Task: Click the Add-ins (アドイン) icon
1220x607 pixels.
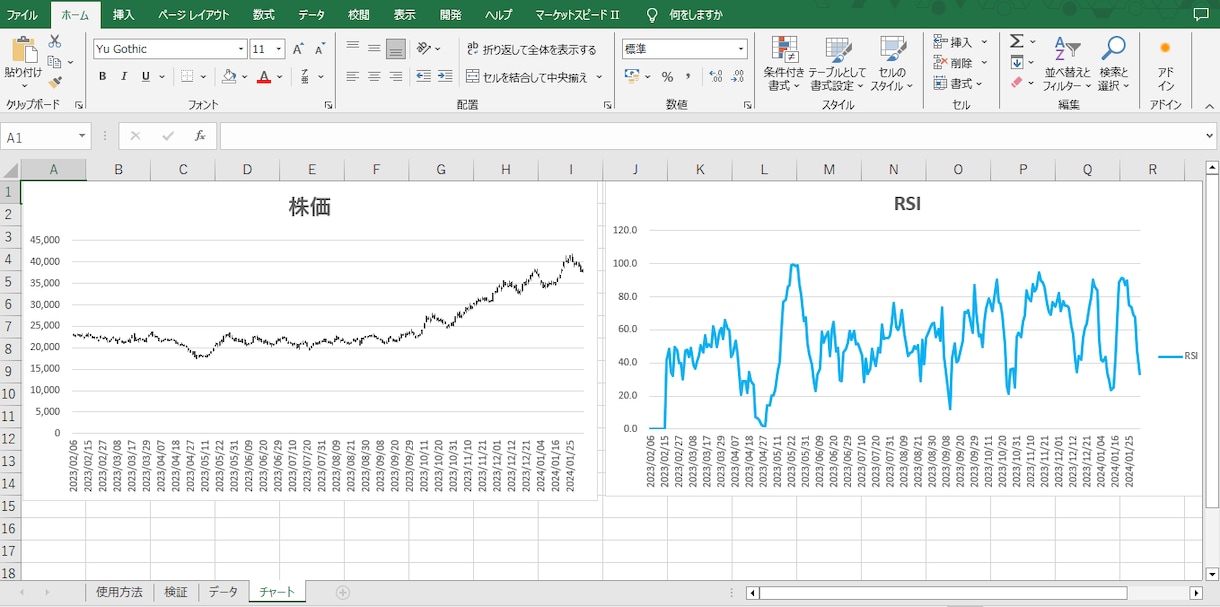Action: [1165, 64]
